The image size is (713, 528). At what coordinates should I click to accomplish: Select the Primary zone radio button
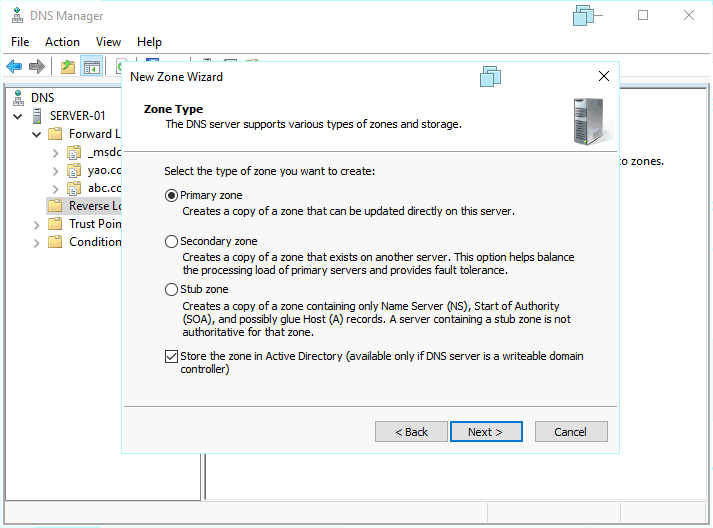pyautogui.click(x=171, y=196)
